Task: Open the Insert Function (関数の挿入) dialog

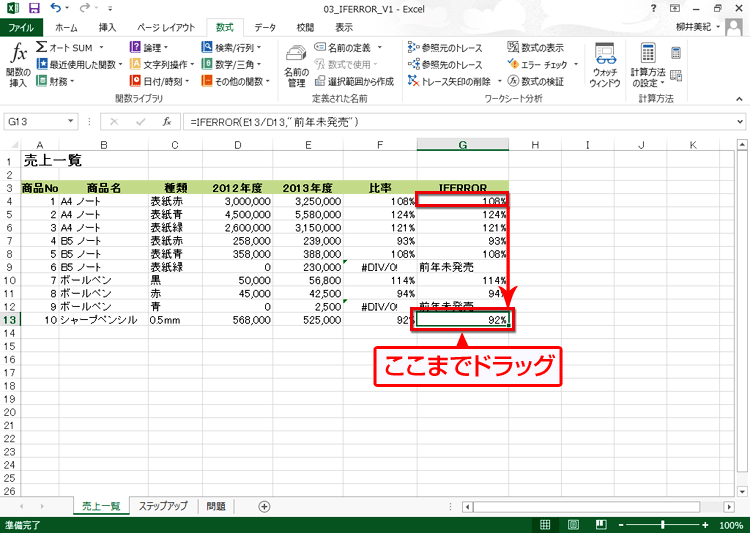Action: 18,65
